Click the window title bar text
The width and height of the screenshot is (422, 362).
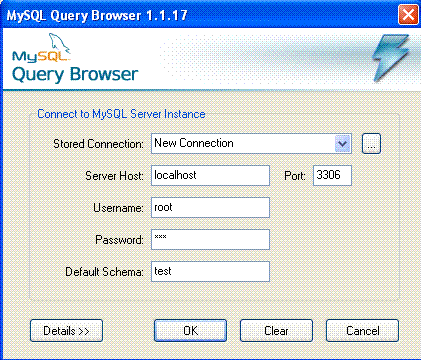point(97,16)
